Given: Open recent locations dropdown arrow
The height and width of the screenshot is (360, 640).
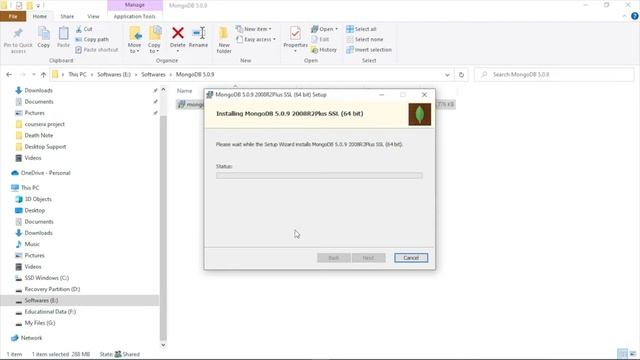Looking at the screenshot, I should (33, 75).
